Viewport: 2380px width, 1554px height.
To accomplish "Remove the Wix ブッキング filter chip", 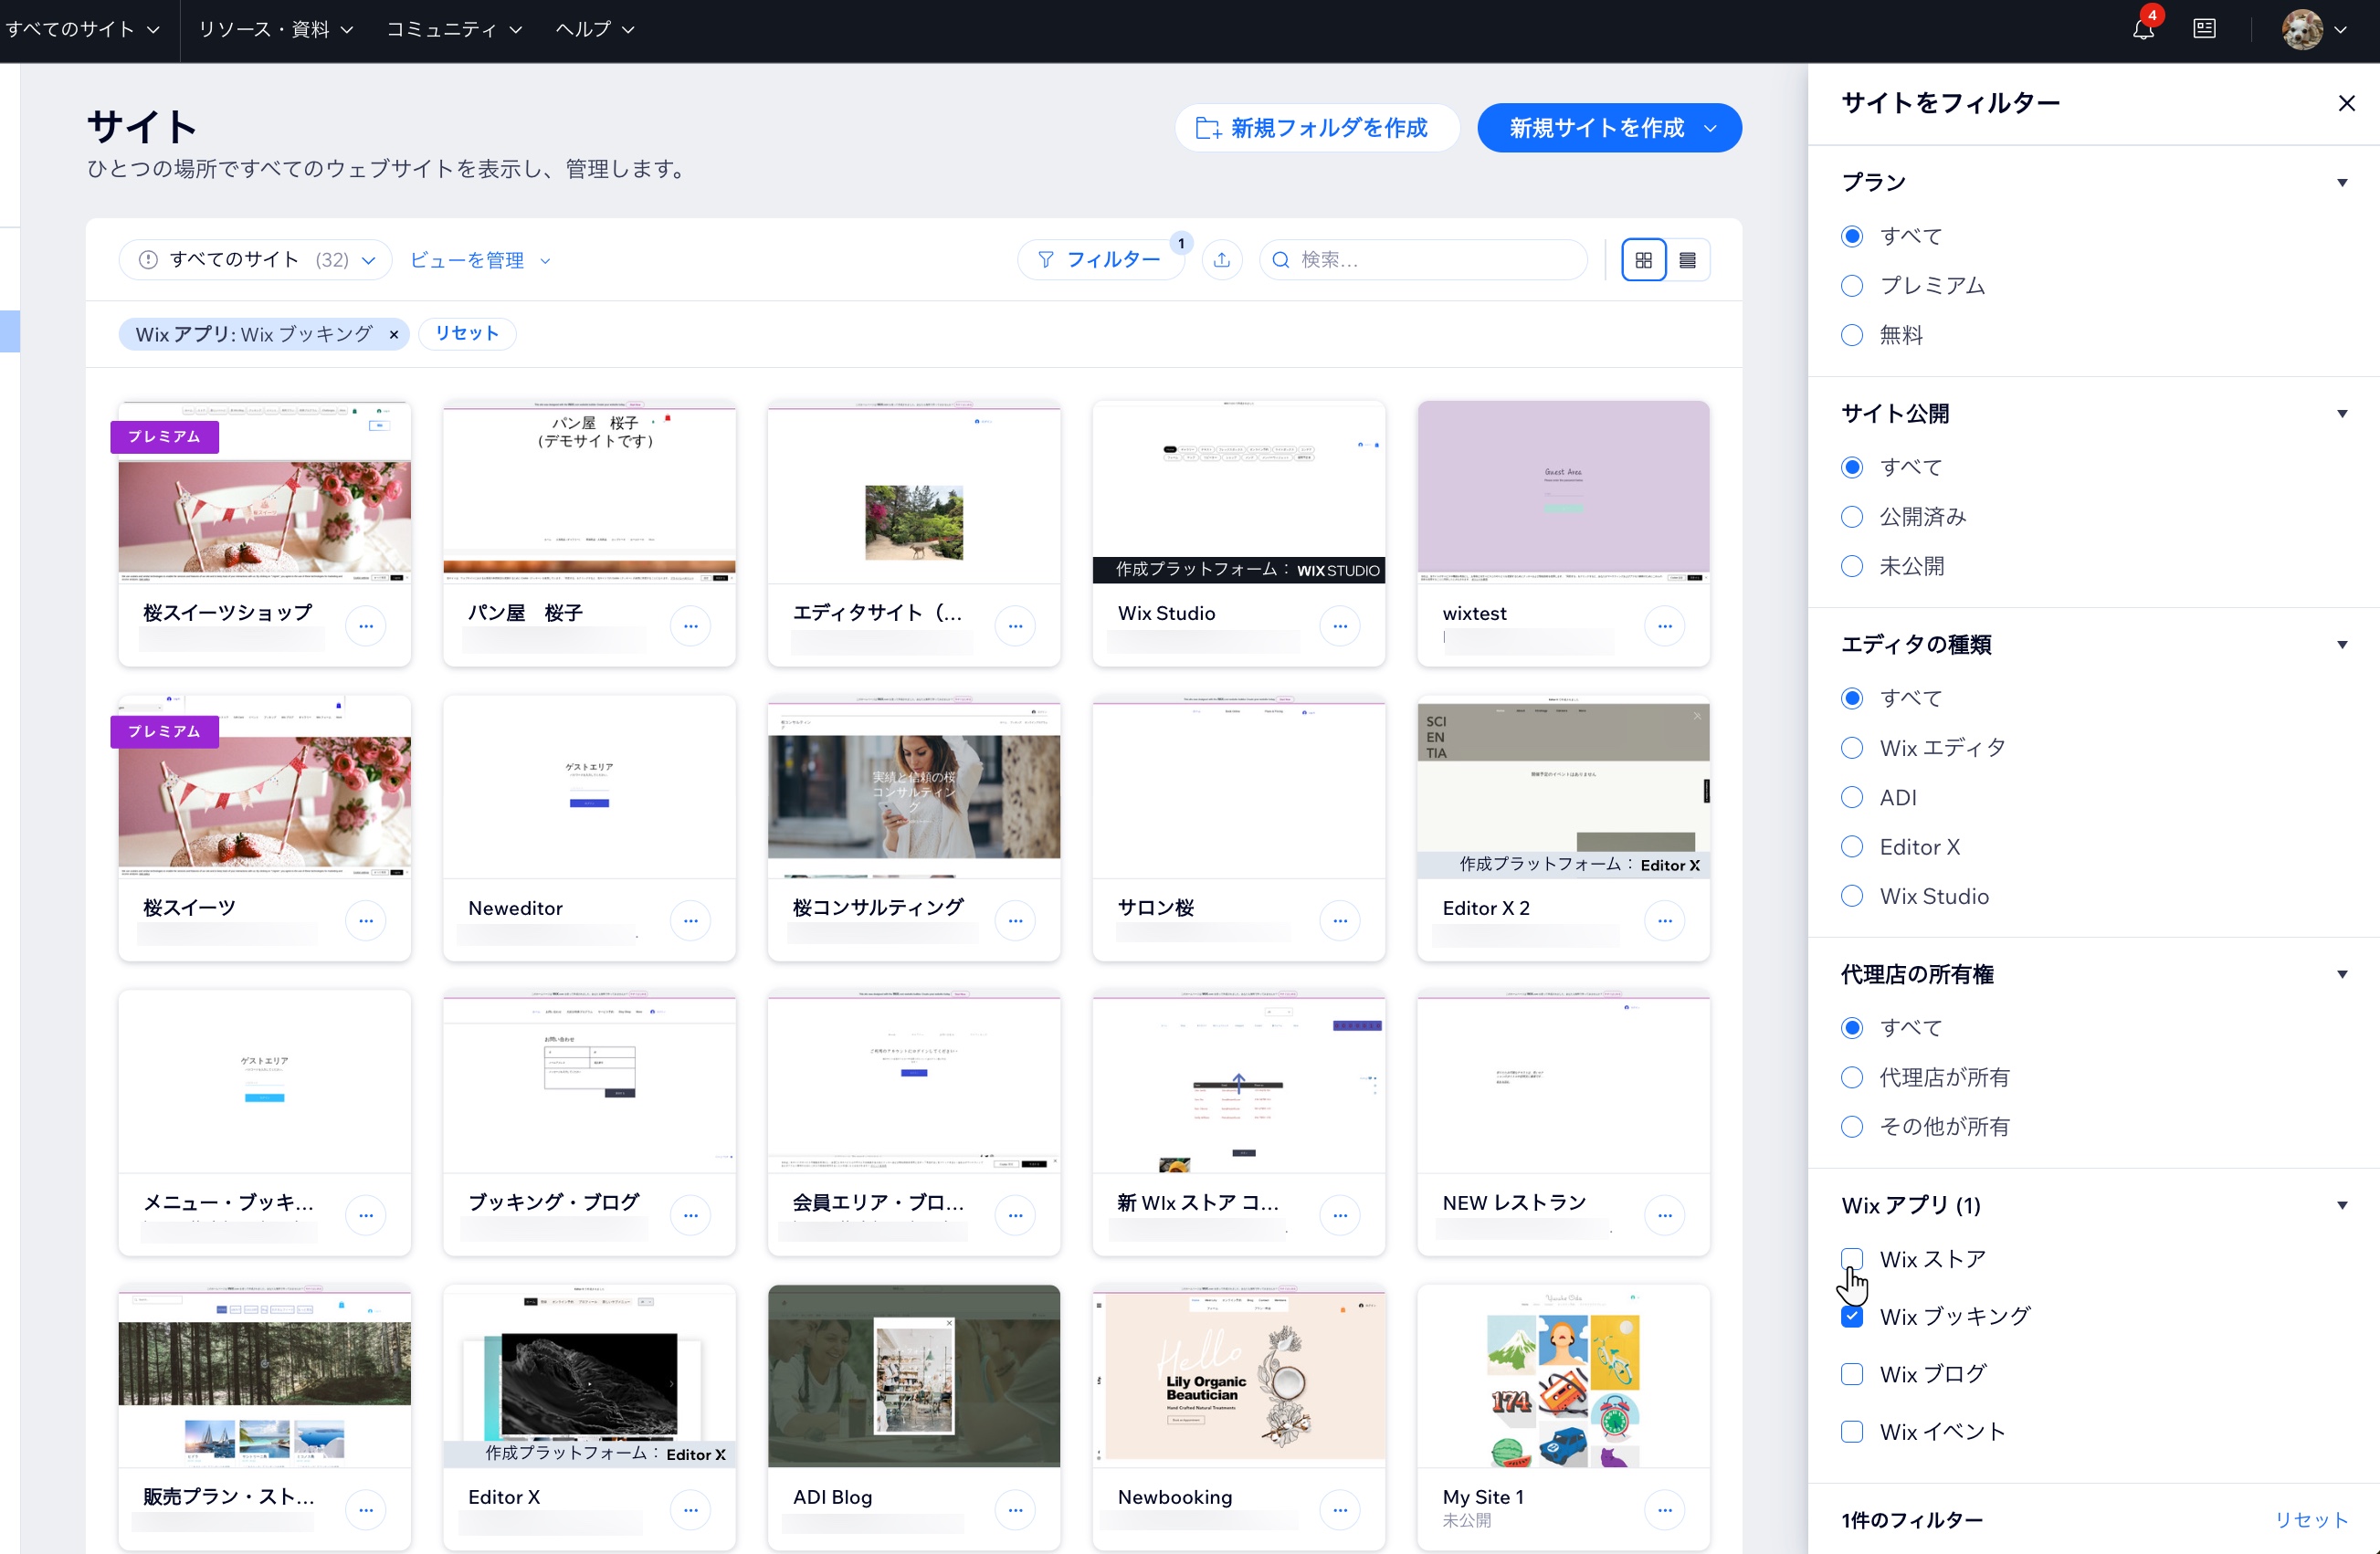I will [x=394, y=334].
